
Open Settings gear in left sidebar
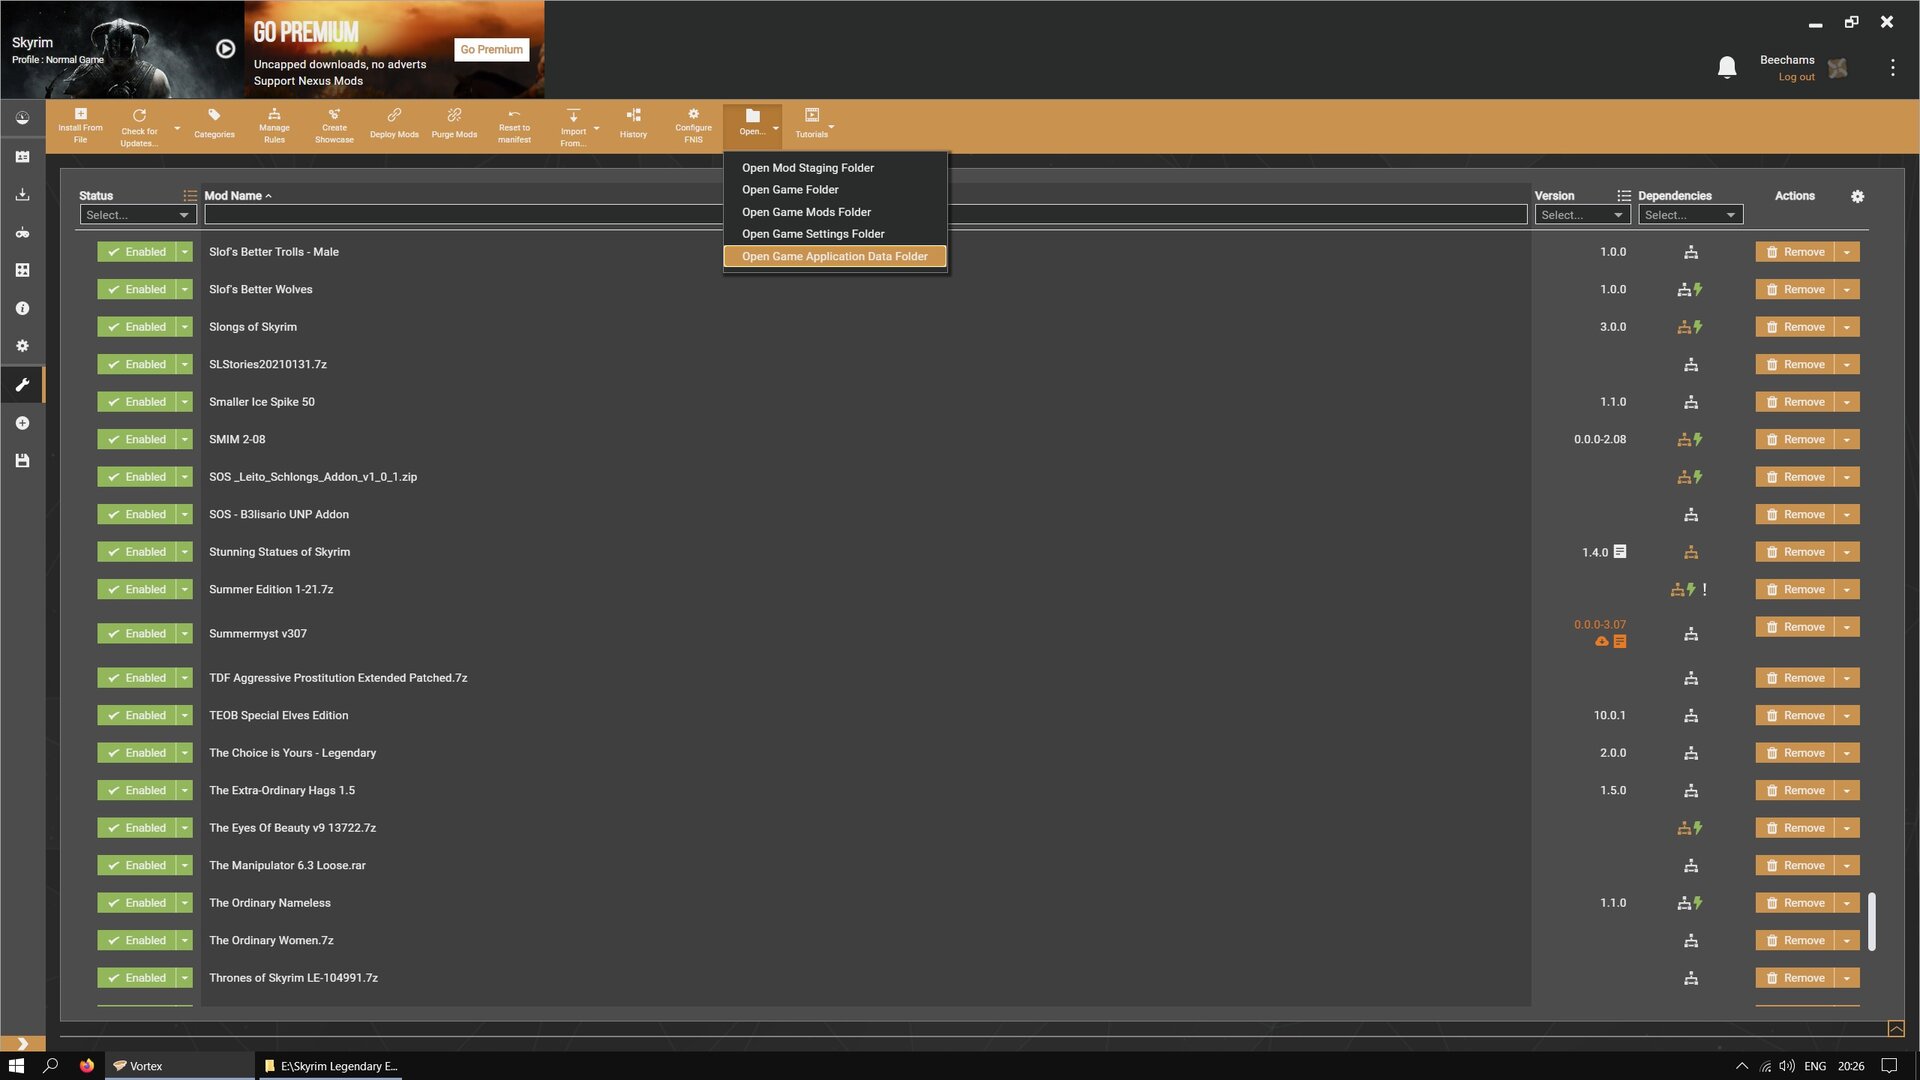point(22,346)
